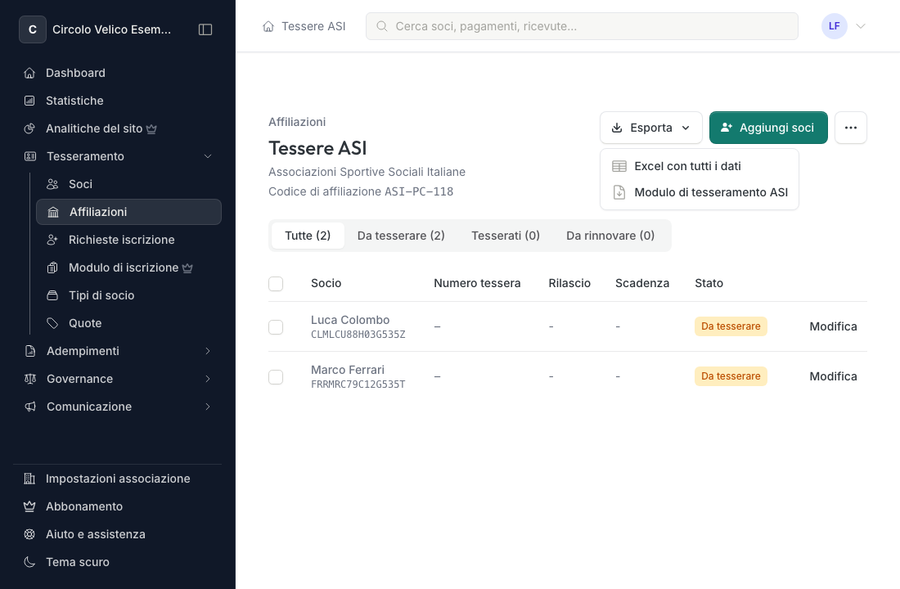Open the Esporta dropdown
This screenshot has width=900, height=589.
click(651, 127)
